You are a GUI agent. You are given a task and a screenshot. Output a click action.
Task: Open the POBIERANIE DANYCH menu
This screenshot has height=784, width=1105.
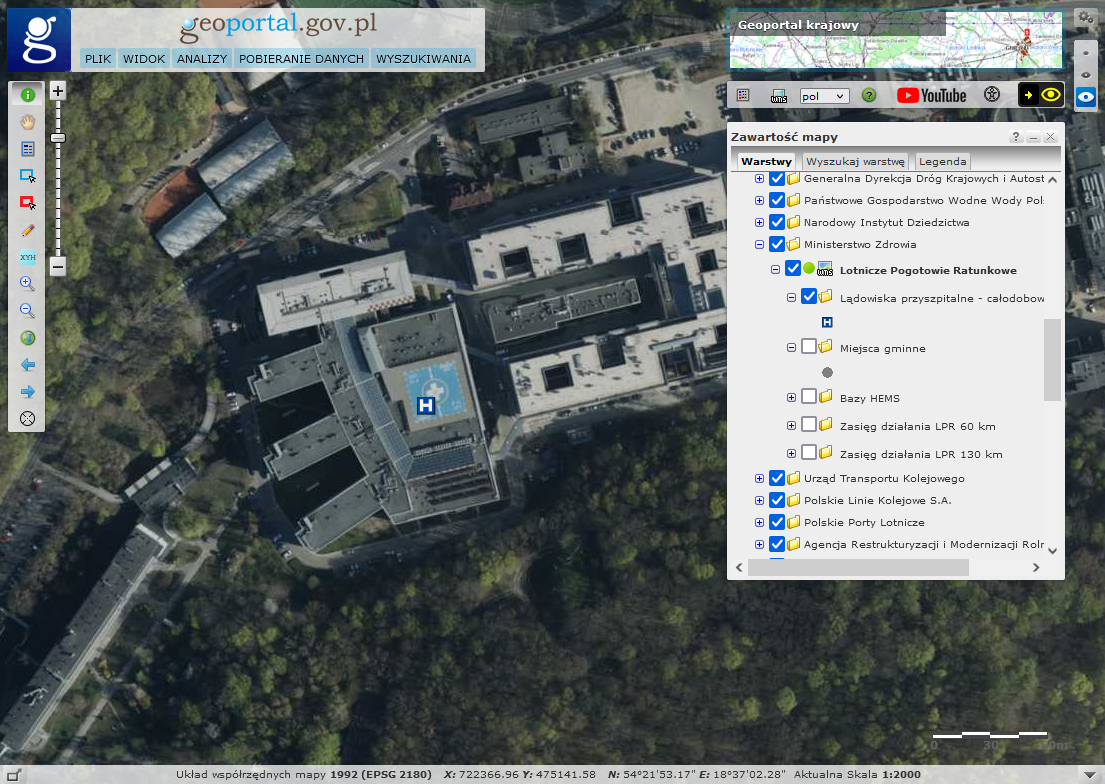[x=301, y=59]
